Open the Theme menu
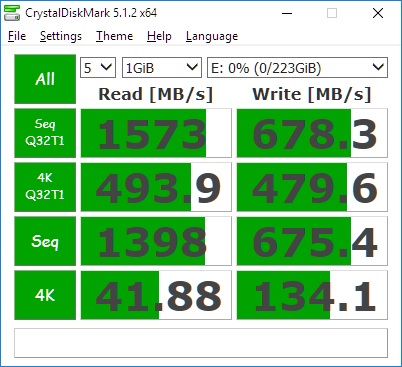This screenshot has width=402, height=367. coord(114,36)
